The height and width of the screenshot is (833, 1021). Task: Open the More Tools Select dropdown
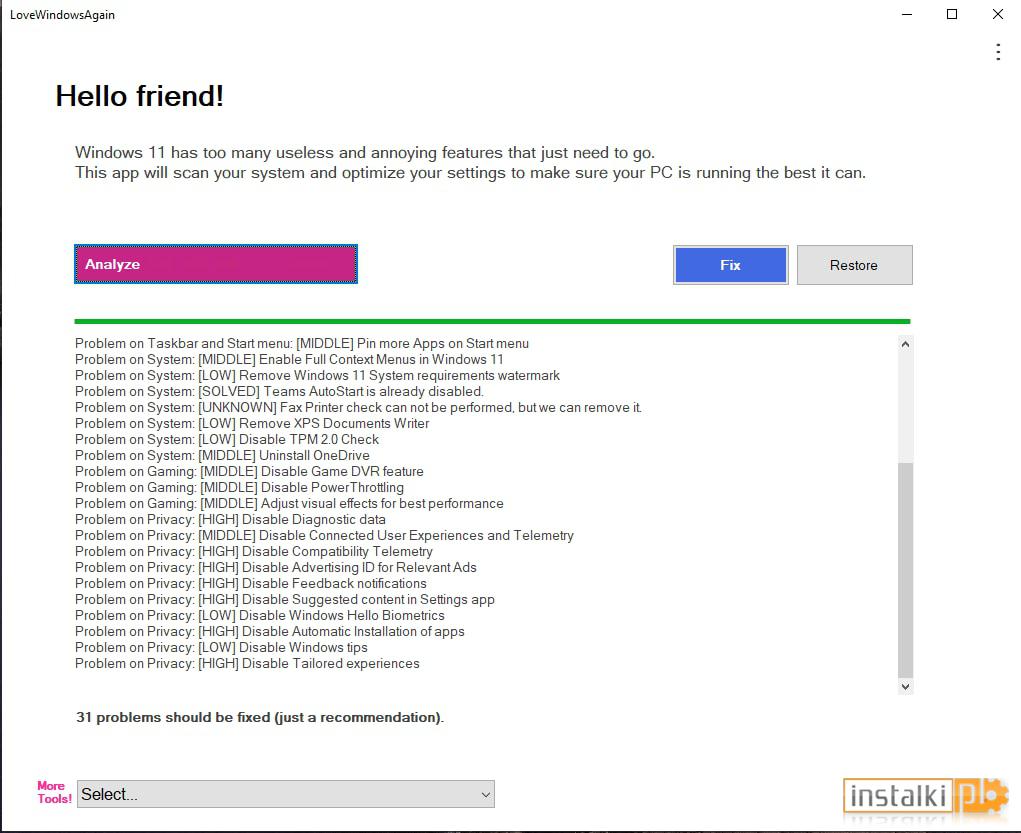pos(286,794)
